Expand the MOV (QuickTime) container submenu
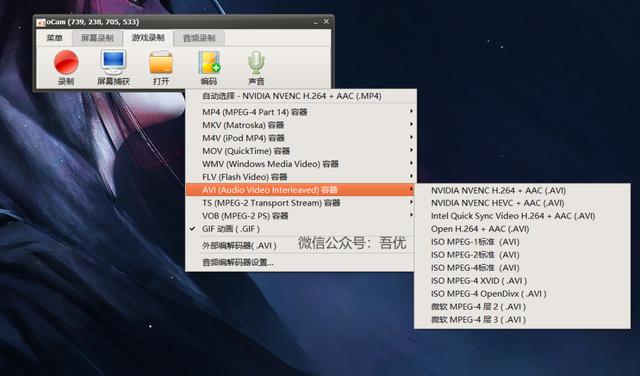The height and width of the screenshot is (376, 640). tap(301, 151)
